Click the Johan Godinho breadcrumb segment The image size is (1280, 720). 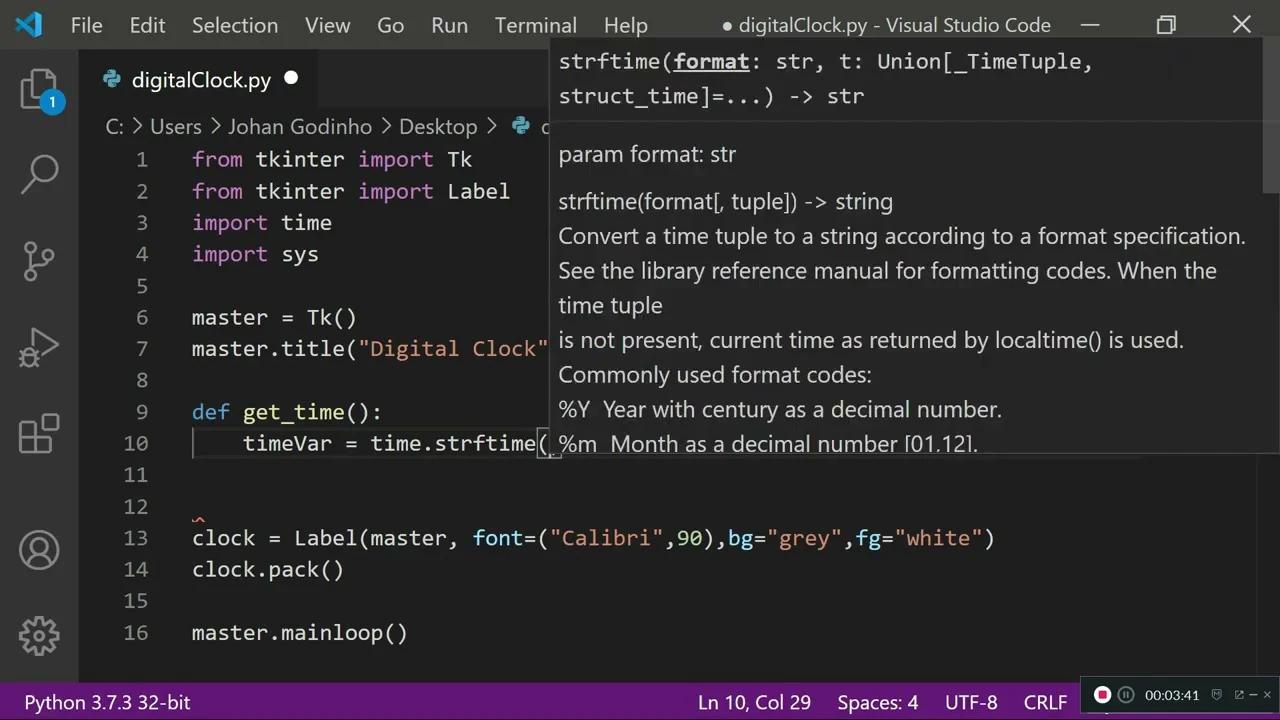(300, 127)
